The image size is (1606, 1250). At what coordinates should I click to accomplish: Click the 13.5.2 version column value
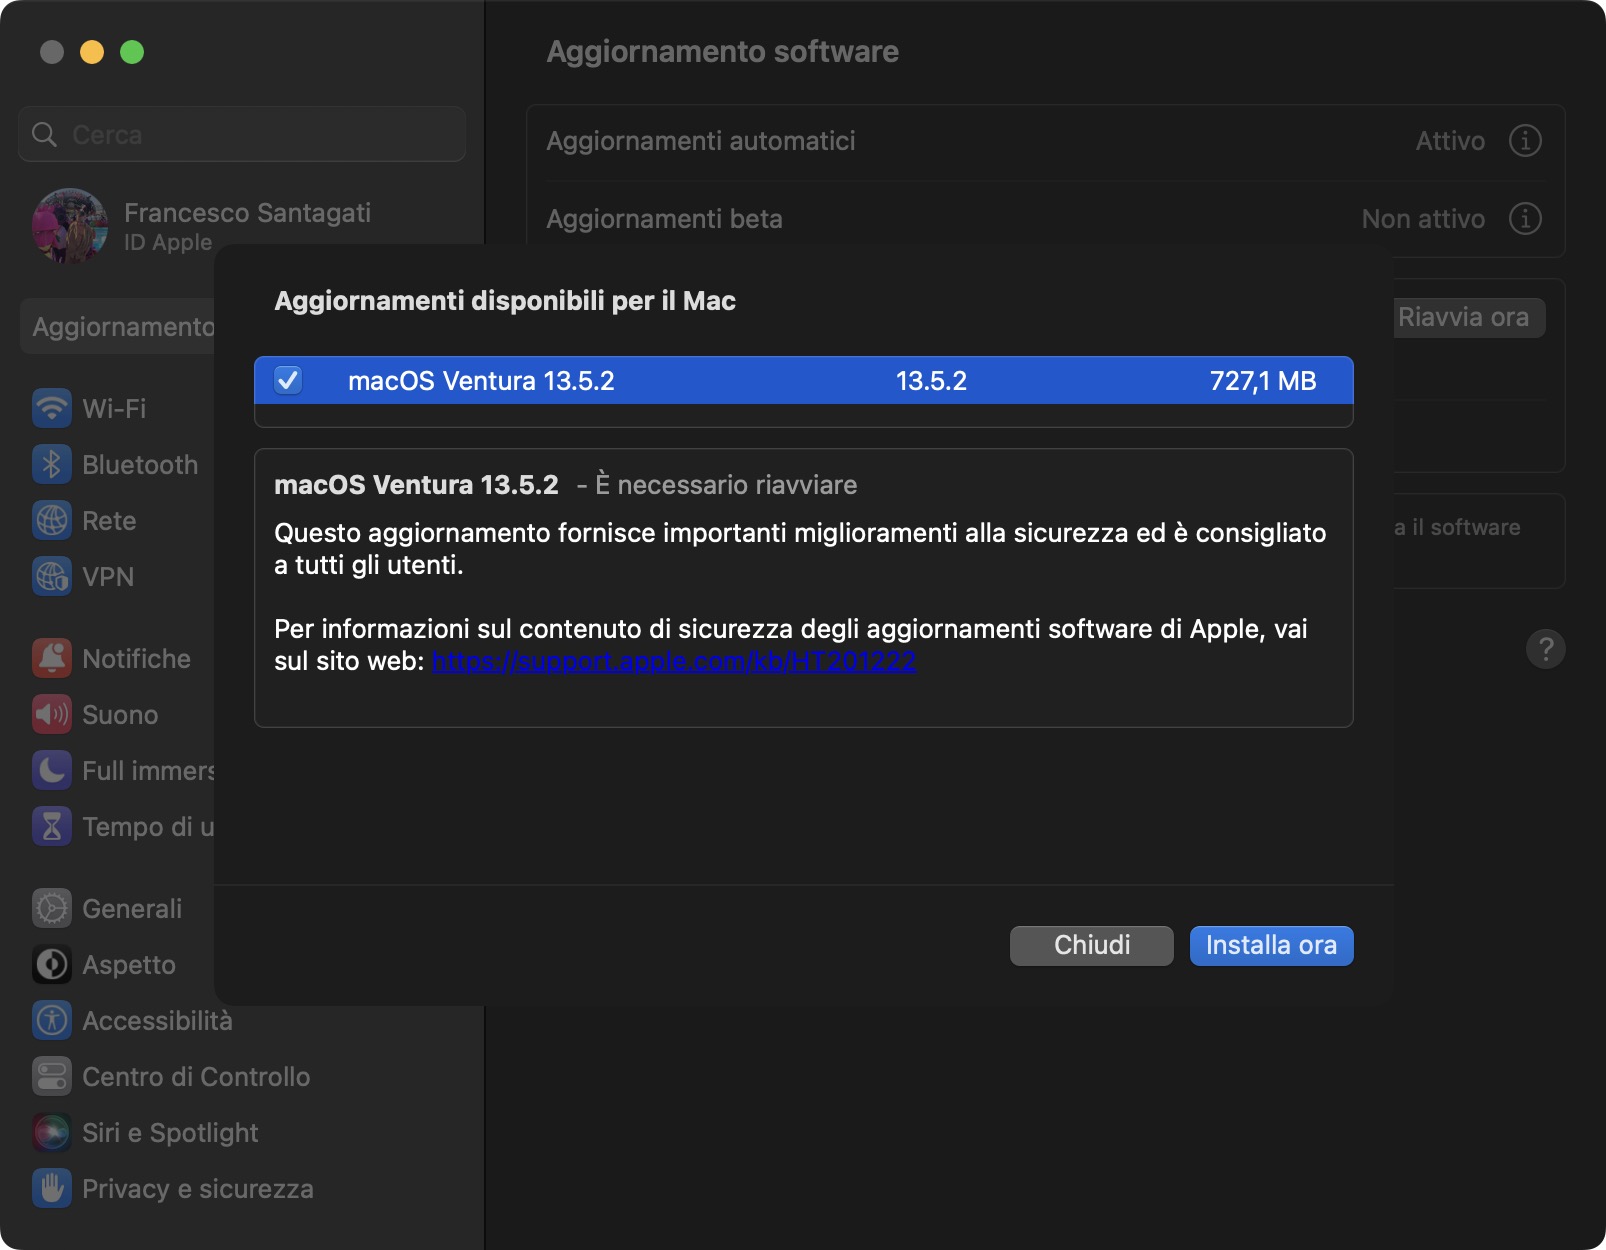point(931,381)
